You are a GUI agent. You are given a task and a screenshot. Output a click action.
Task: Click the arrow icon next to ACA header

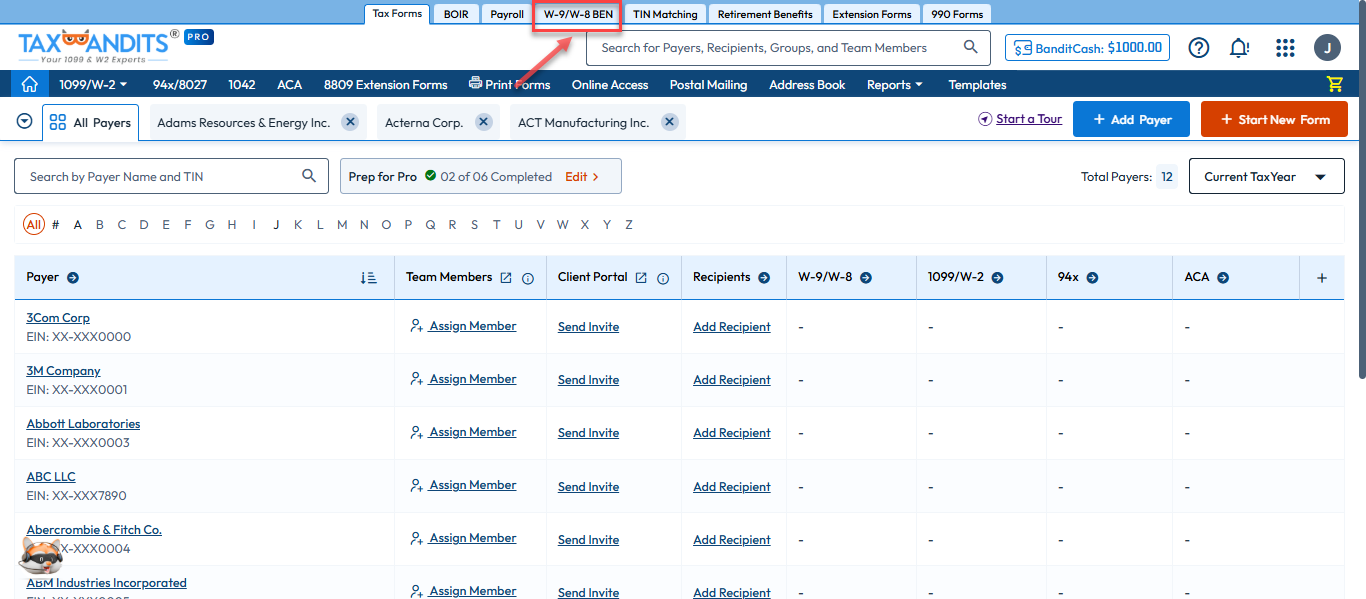click(x=1223, y=278)
